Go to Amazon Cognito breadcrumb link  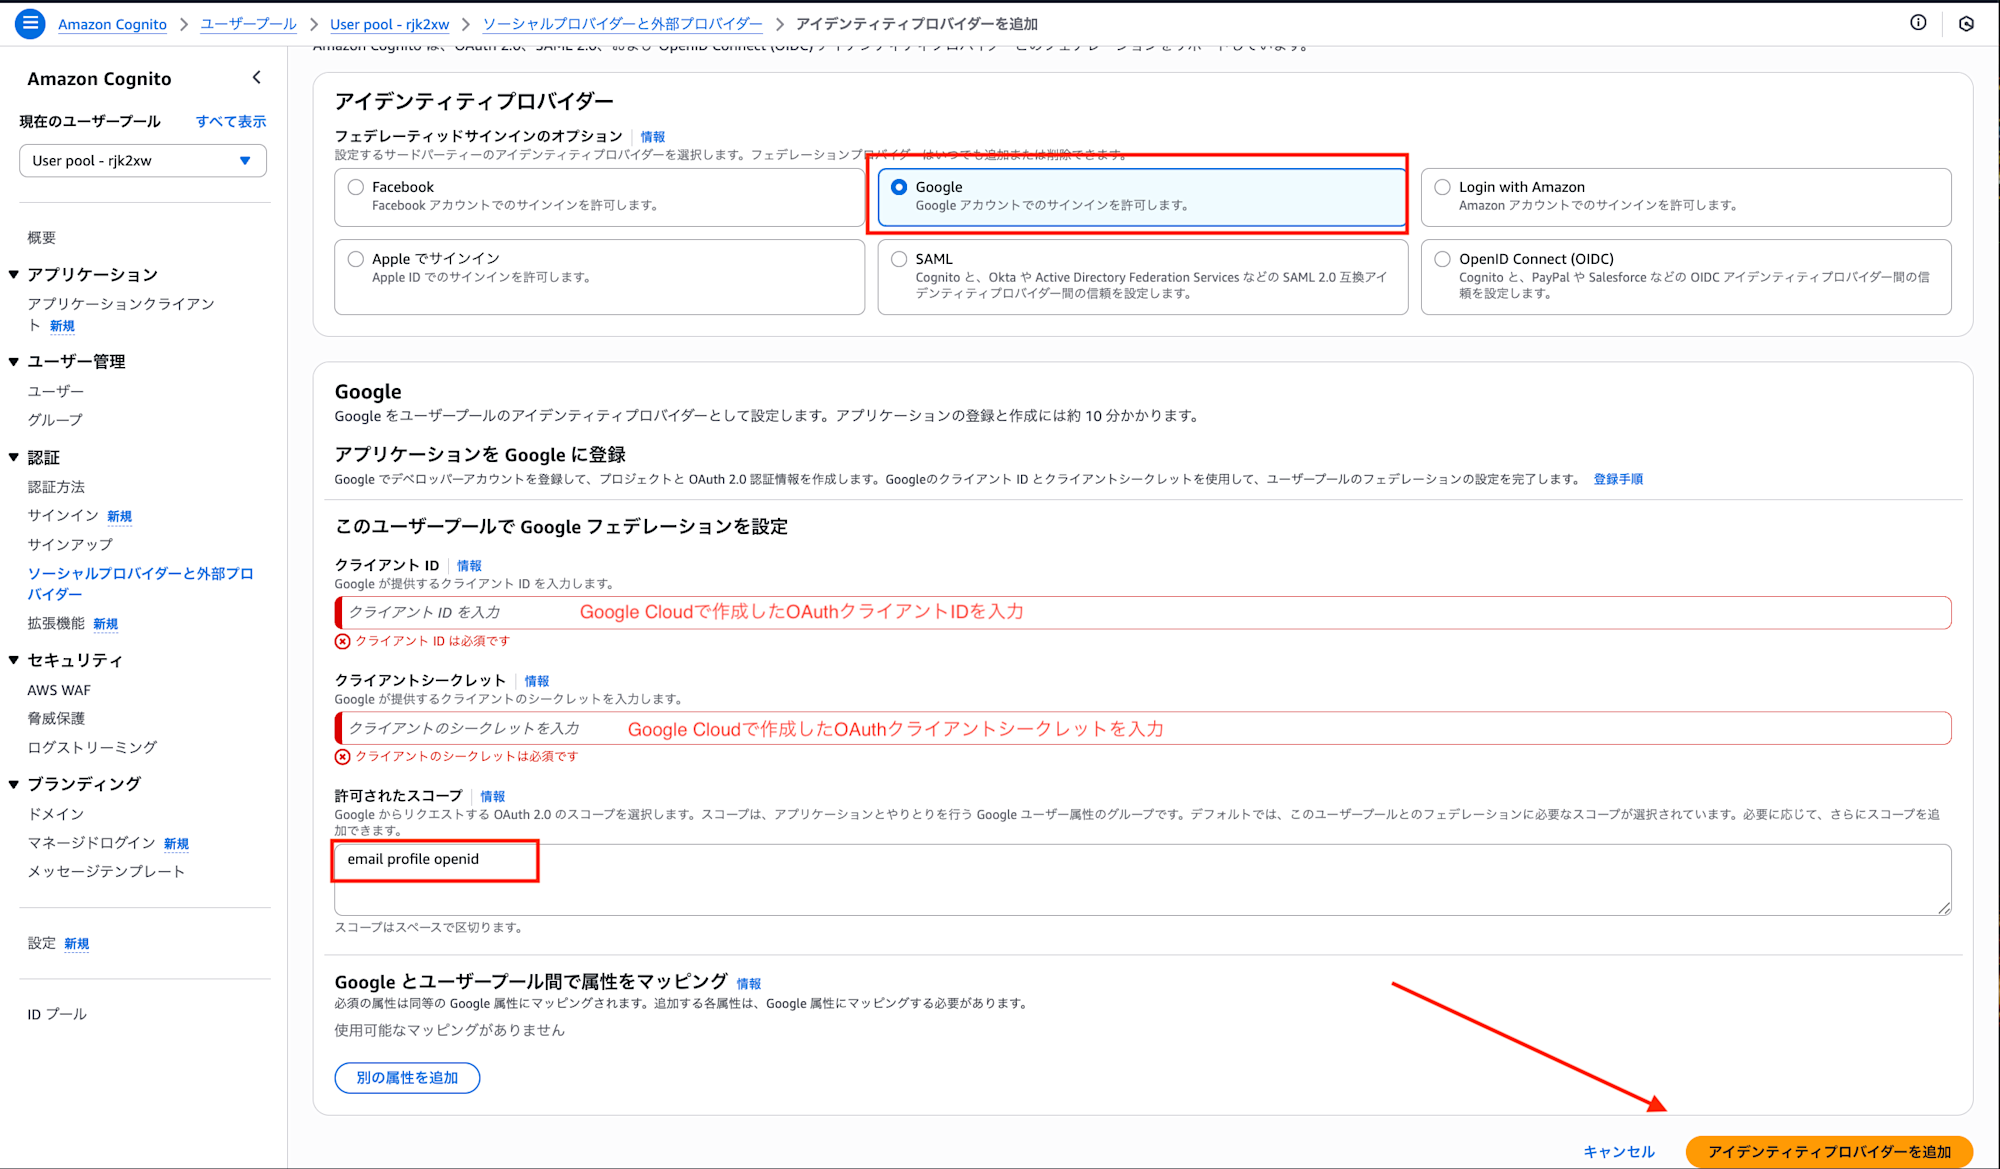[112, 24]
